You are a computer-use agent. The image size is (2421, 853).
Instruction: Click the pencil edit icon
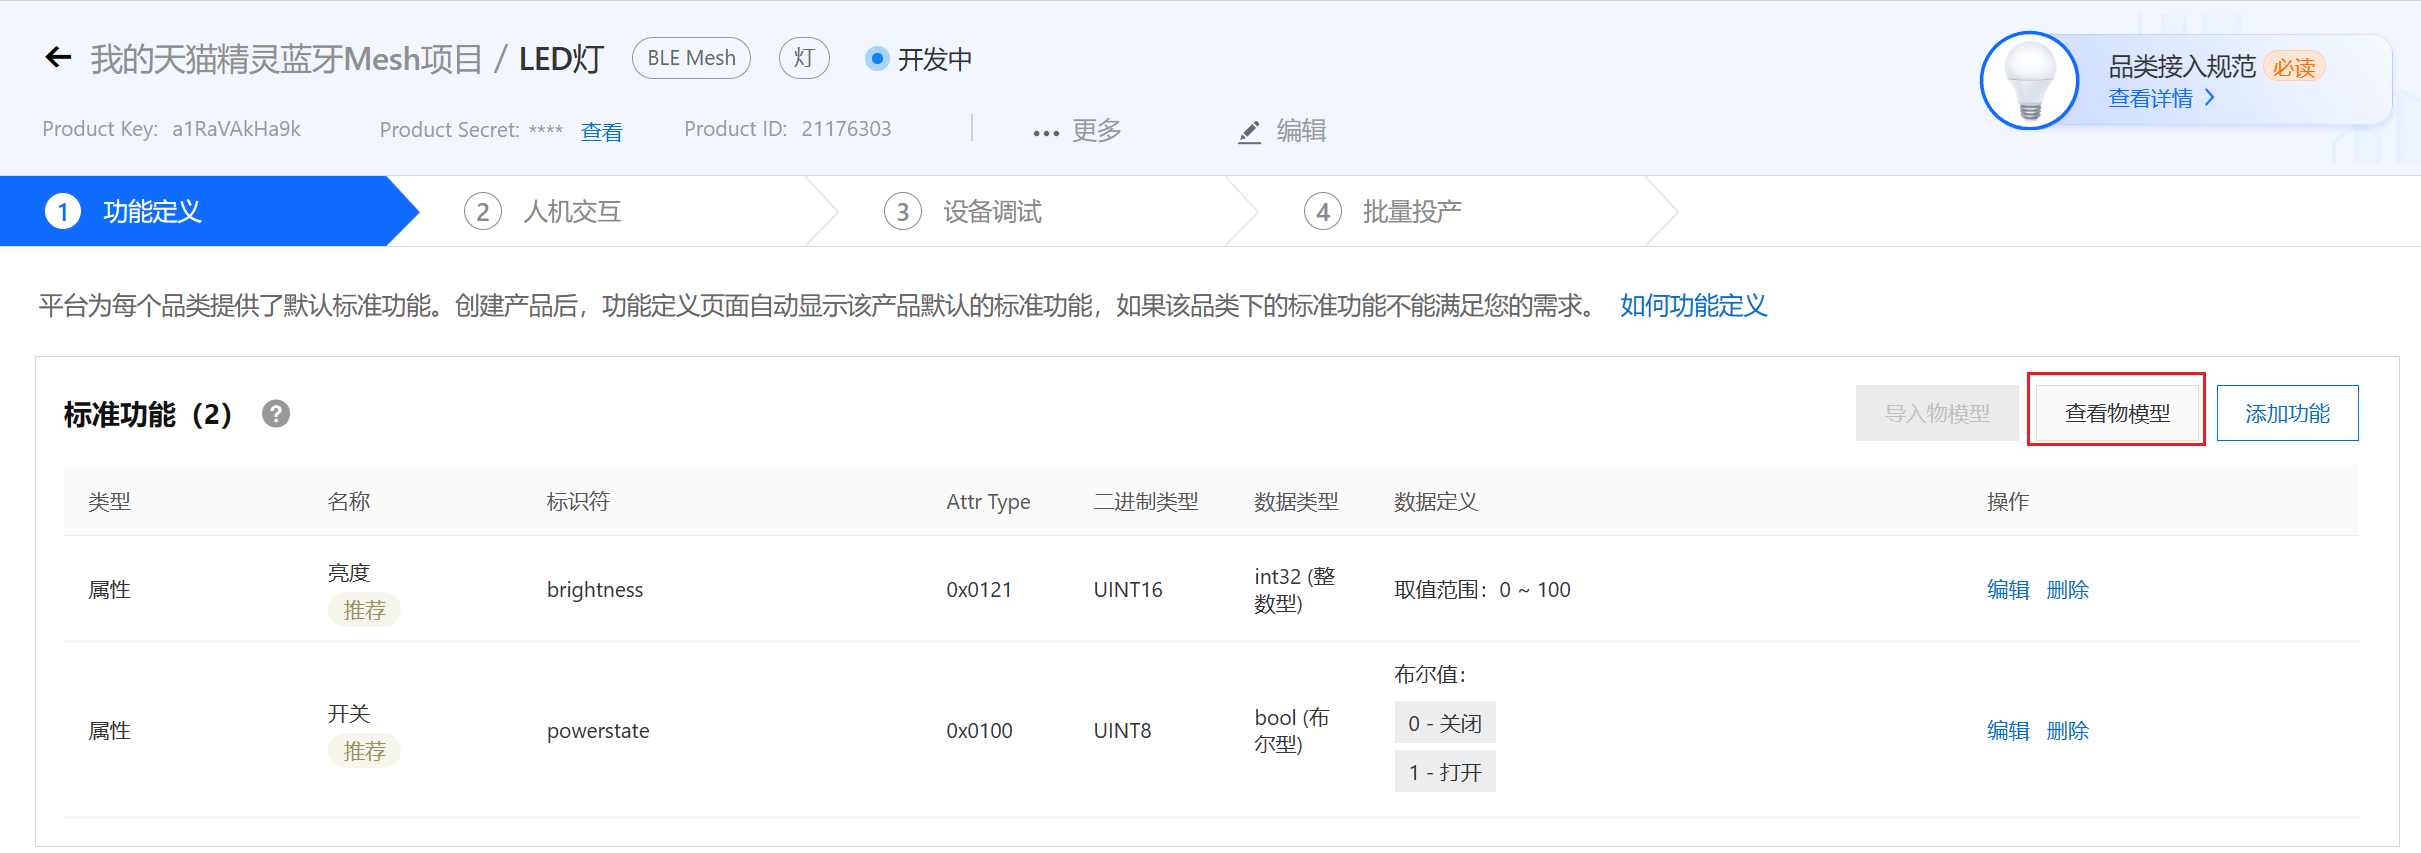pos(1249,131)
